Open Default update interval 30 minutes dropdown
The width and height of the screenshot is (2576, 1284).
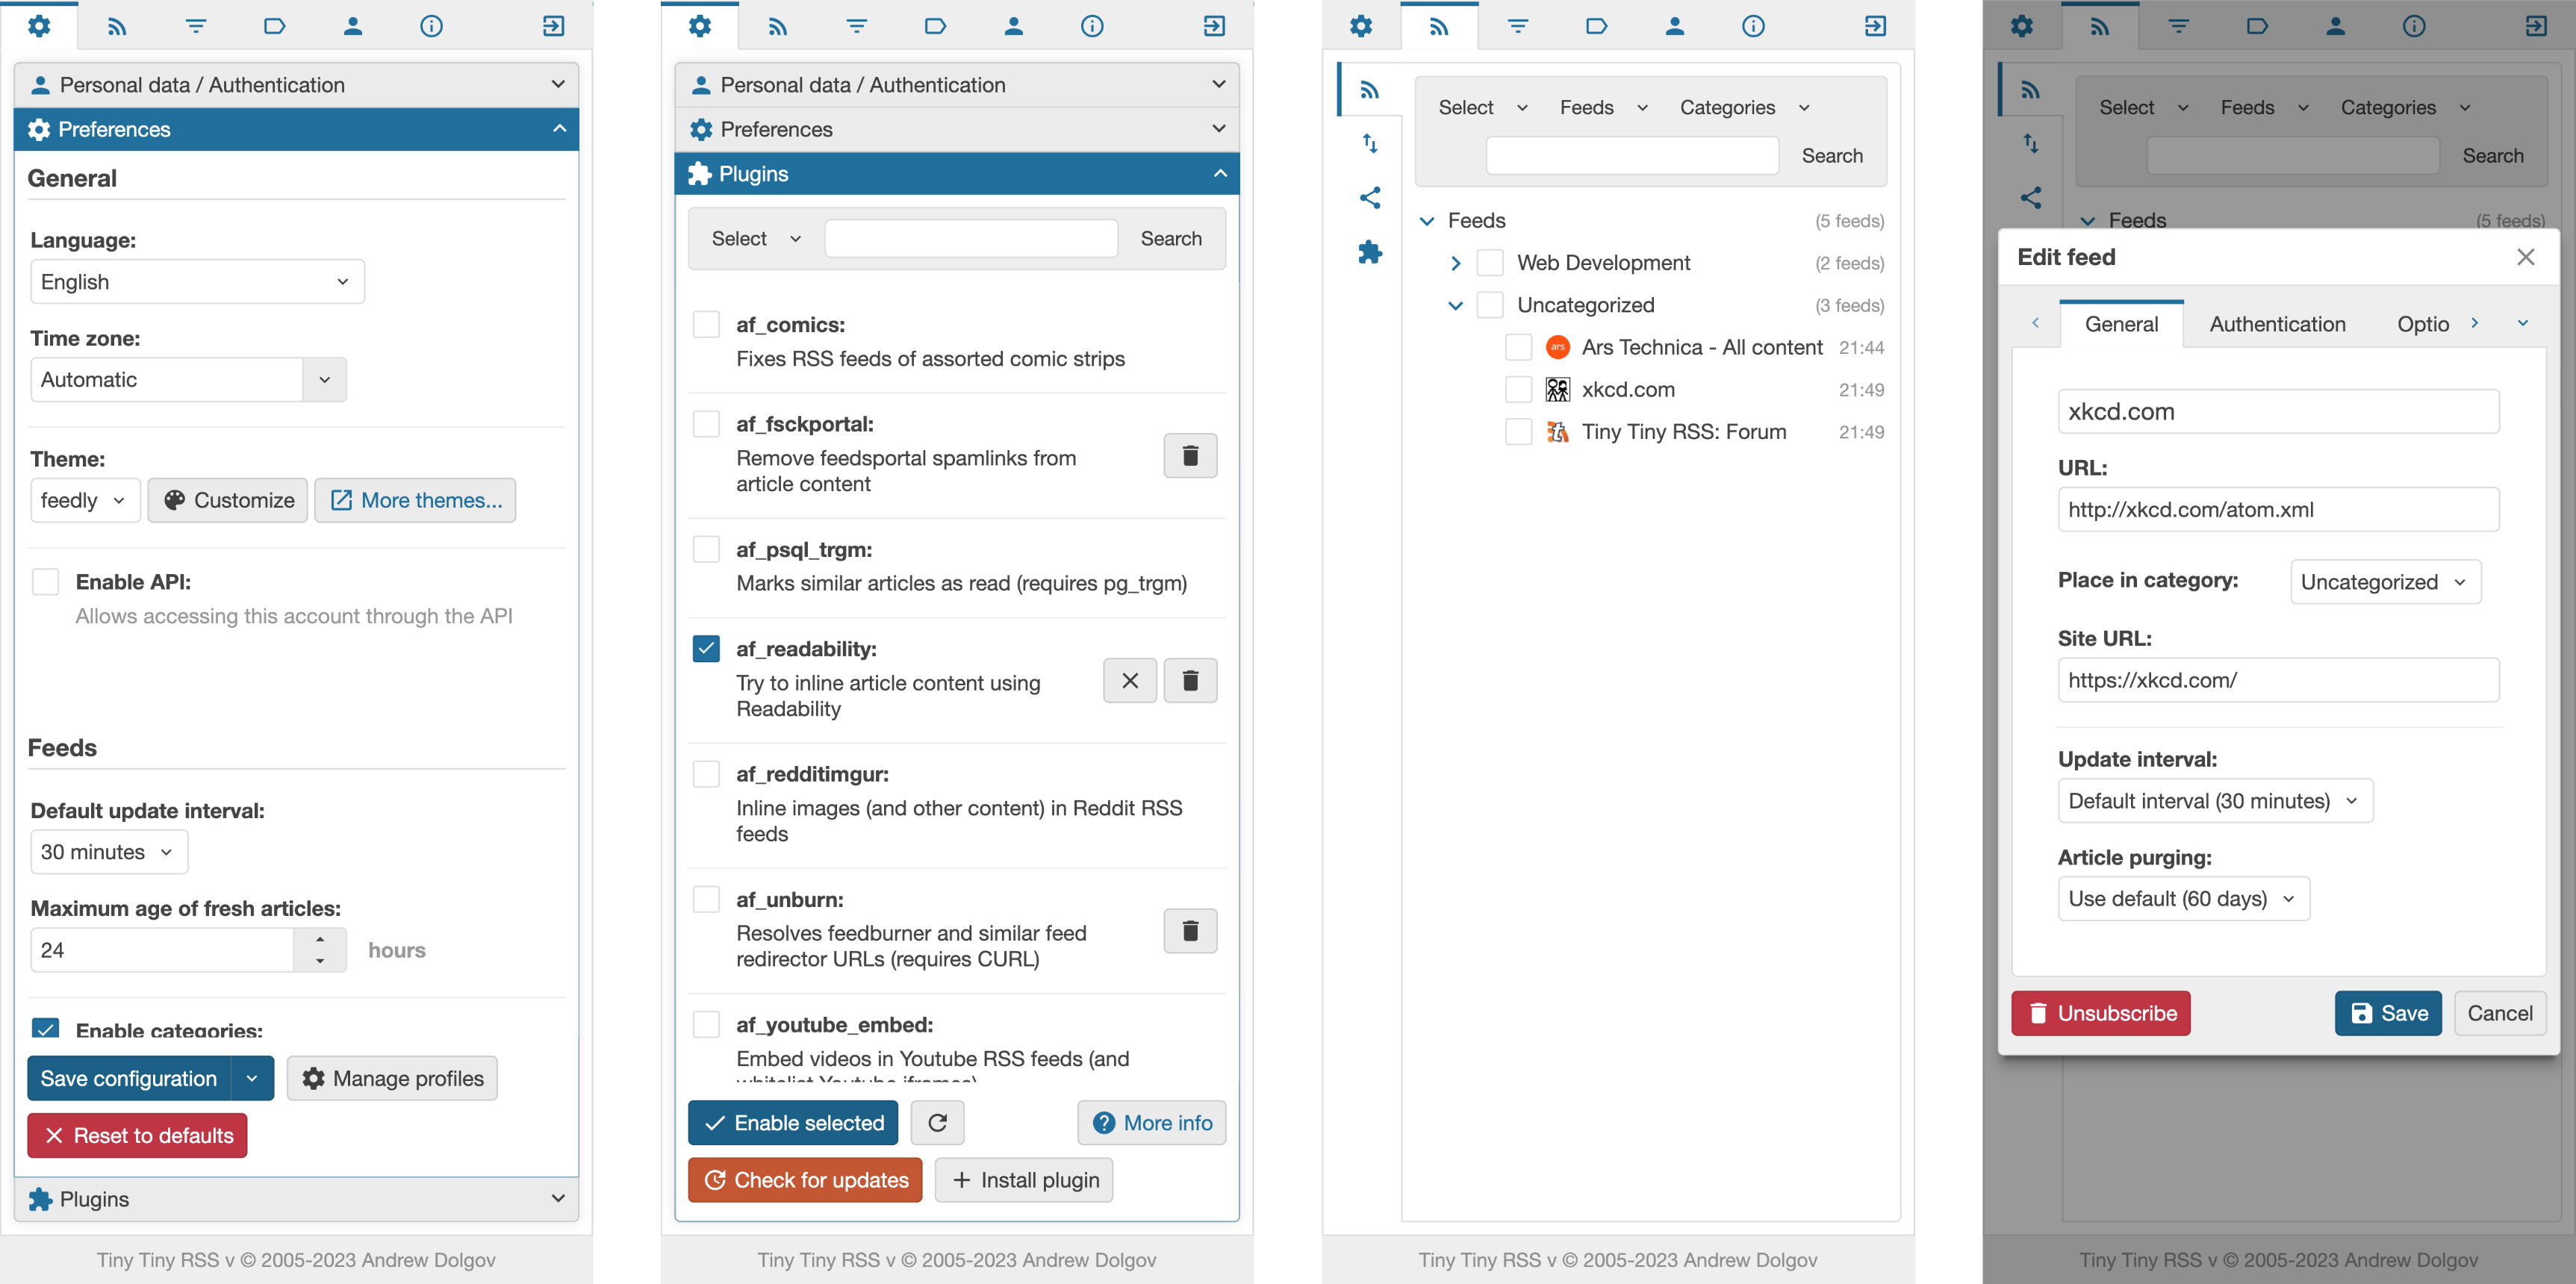click(109, 852)
